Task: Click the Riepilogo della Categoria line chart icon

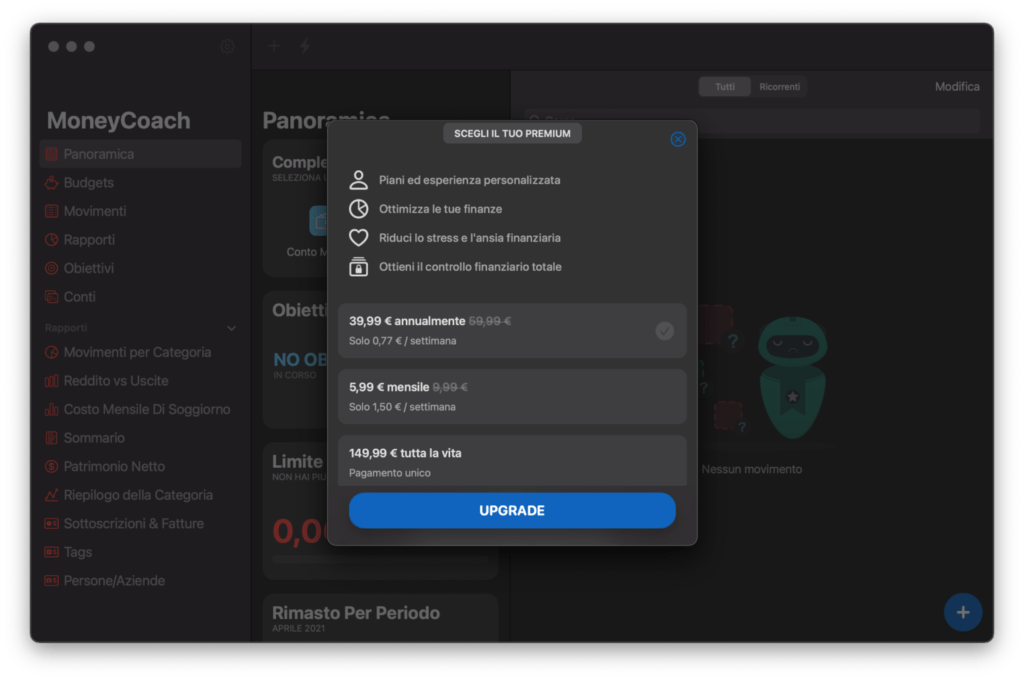Action: (x=52, y=495)
